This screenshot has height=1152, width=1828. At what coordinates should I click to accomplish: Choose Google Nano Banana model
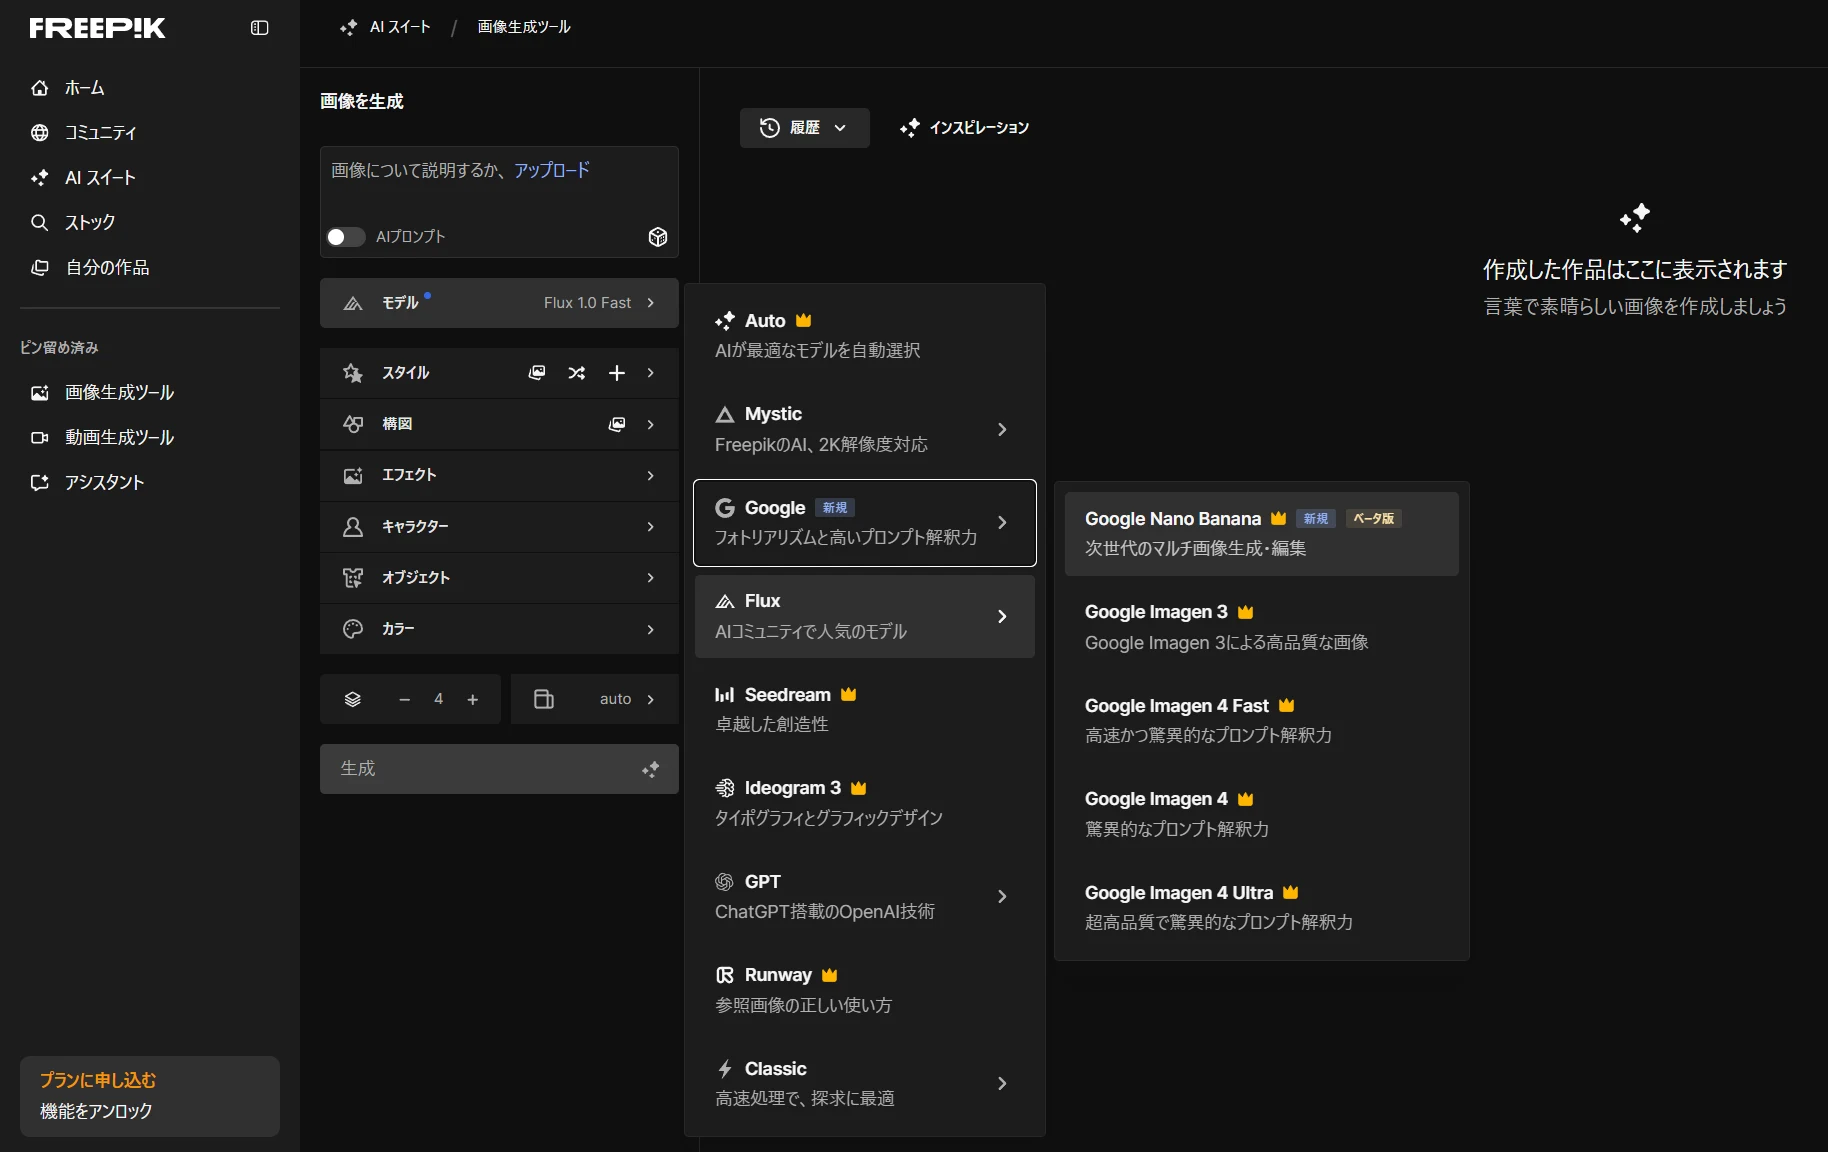[x=1262, y=534]
